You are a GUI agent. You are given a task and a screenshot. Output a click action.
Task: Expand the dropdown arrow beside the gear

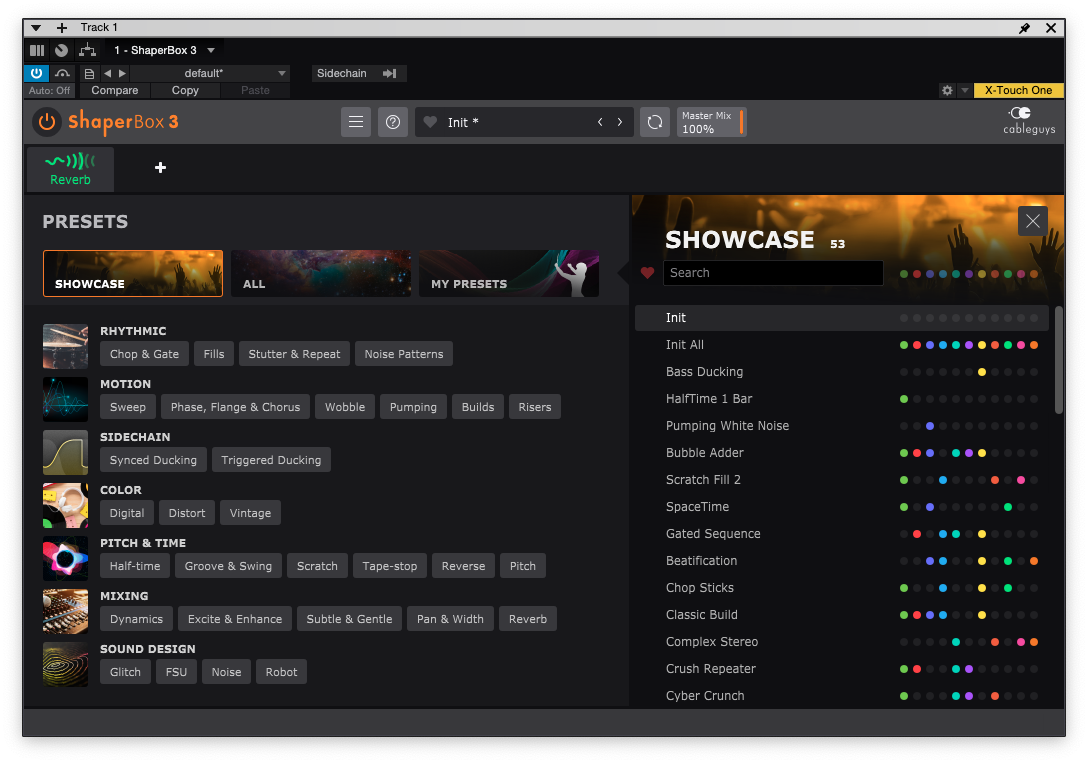click(964, 90)
